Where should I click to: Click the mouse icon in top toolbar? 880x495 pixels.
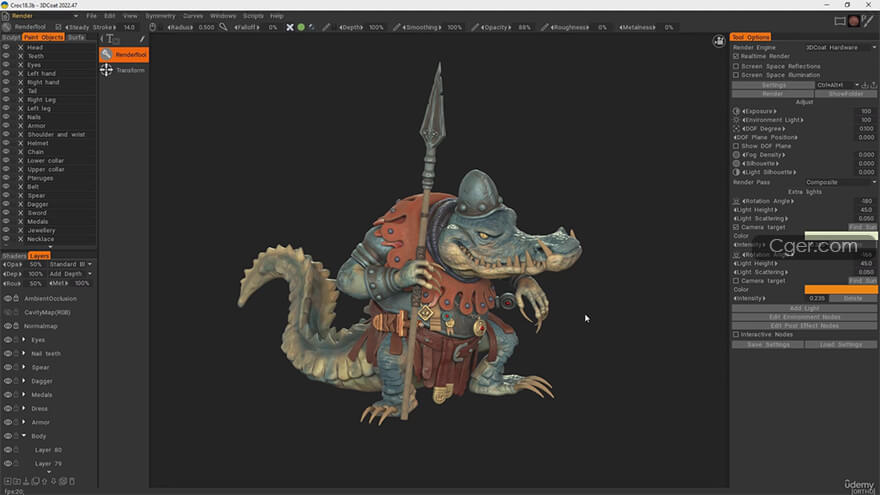click(153, 27)
